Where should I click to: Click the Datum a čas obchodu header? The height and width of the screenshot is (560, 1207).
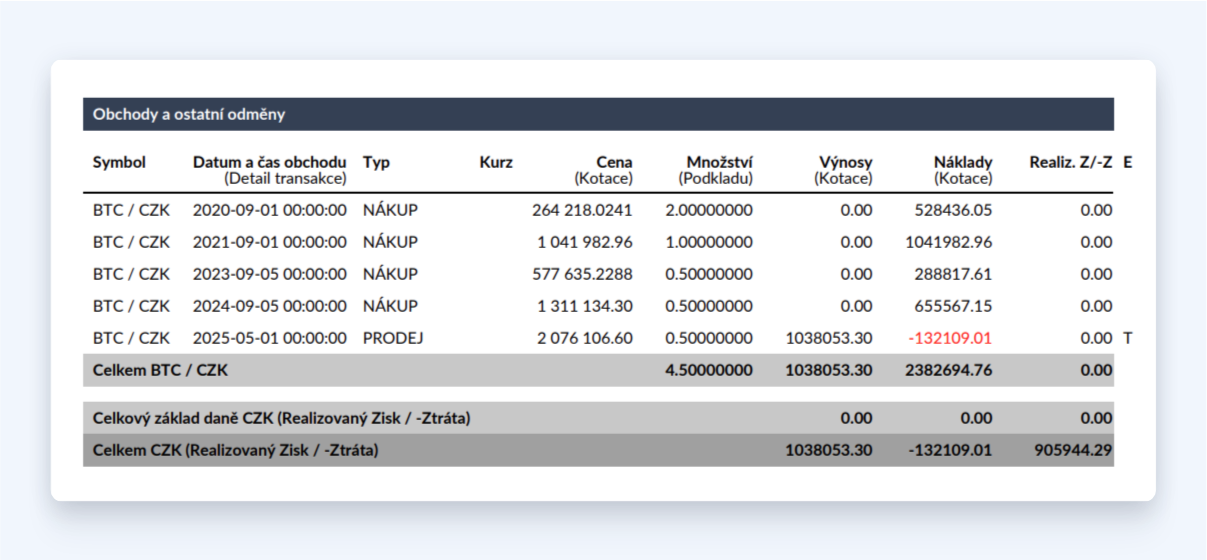pyautogui.click(x=270, y=170)
